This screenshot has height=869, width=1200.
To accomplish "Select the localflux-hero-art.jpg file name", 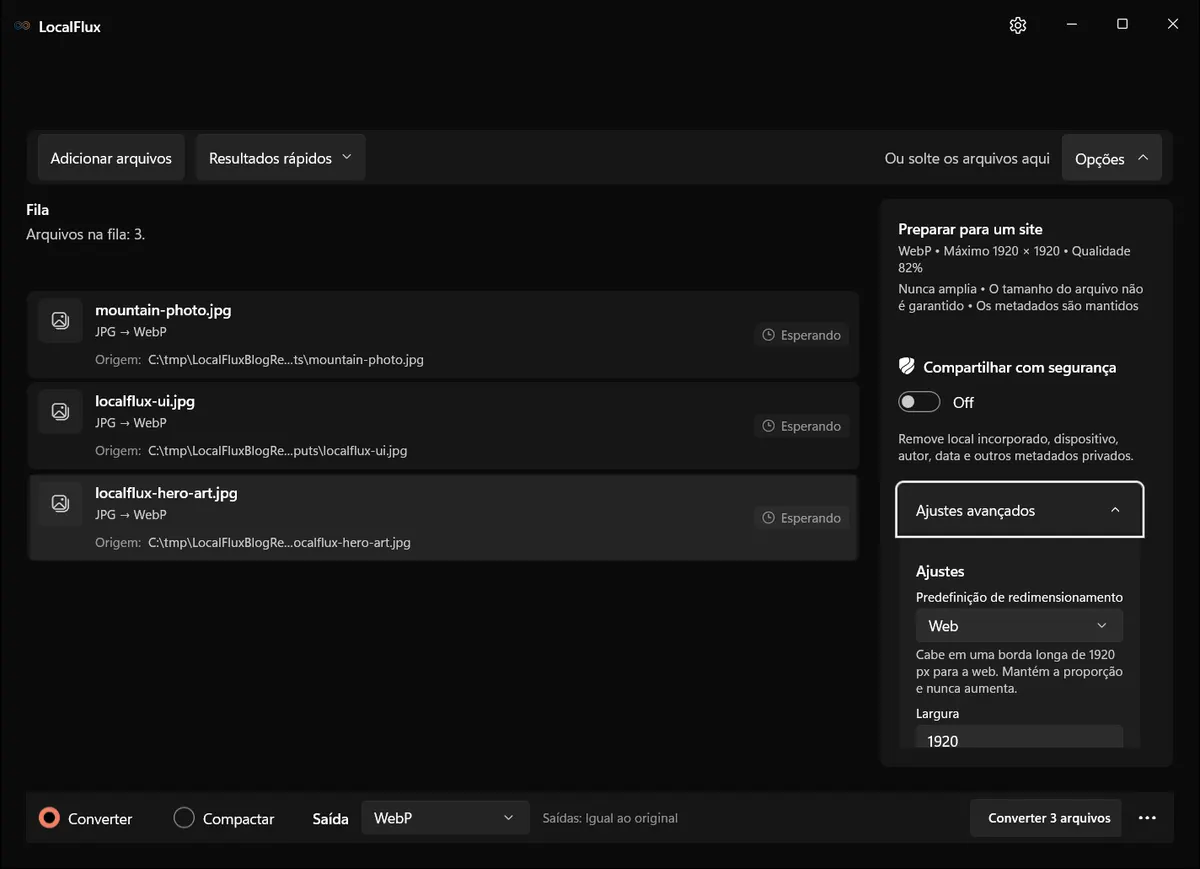I will pyautogui.click(x=166, y=493).
